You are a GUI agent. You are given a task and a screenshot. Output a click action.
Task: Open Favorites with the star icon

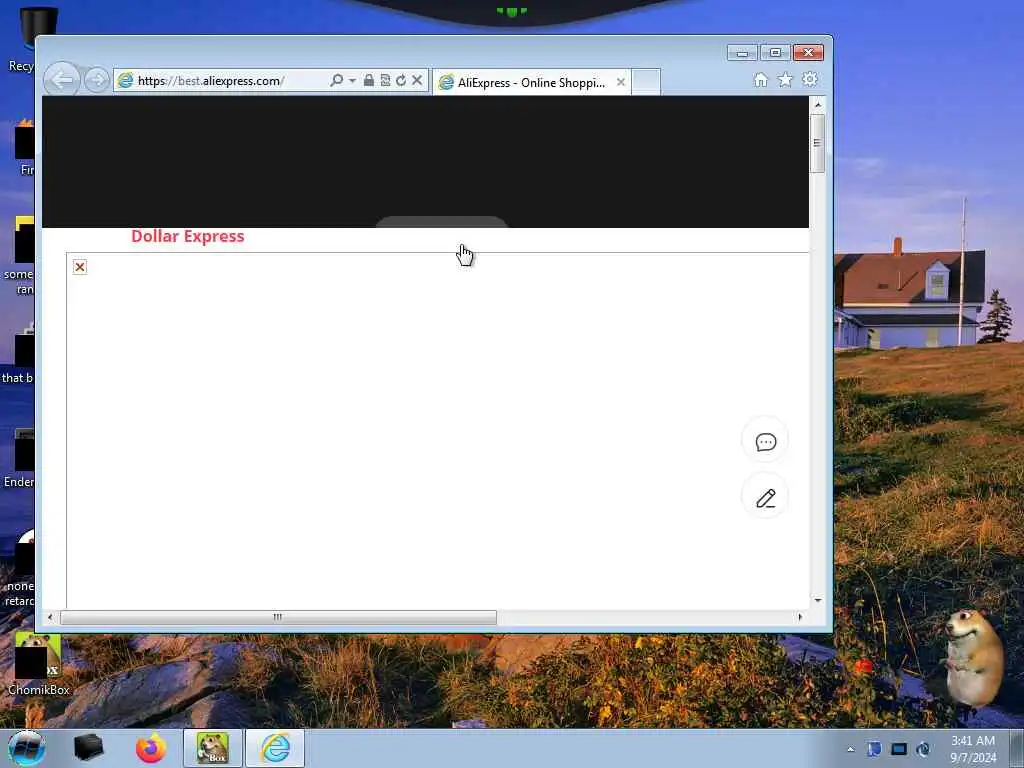[x=785, y=80]
